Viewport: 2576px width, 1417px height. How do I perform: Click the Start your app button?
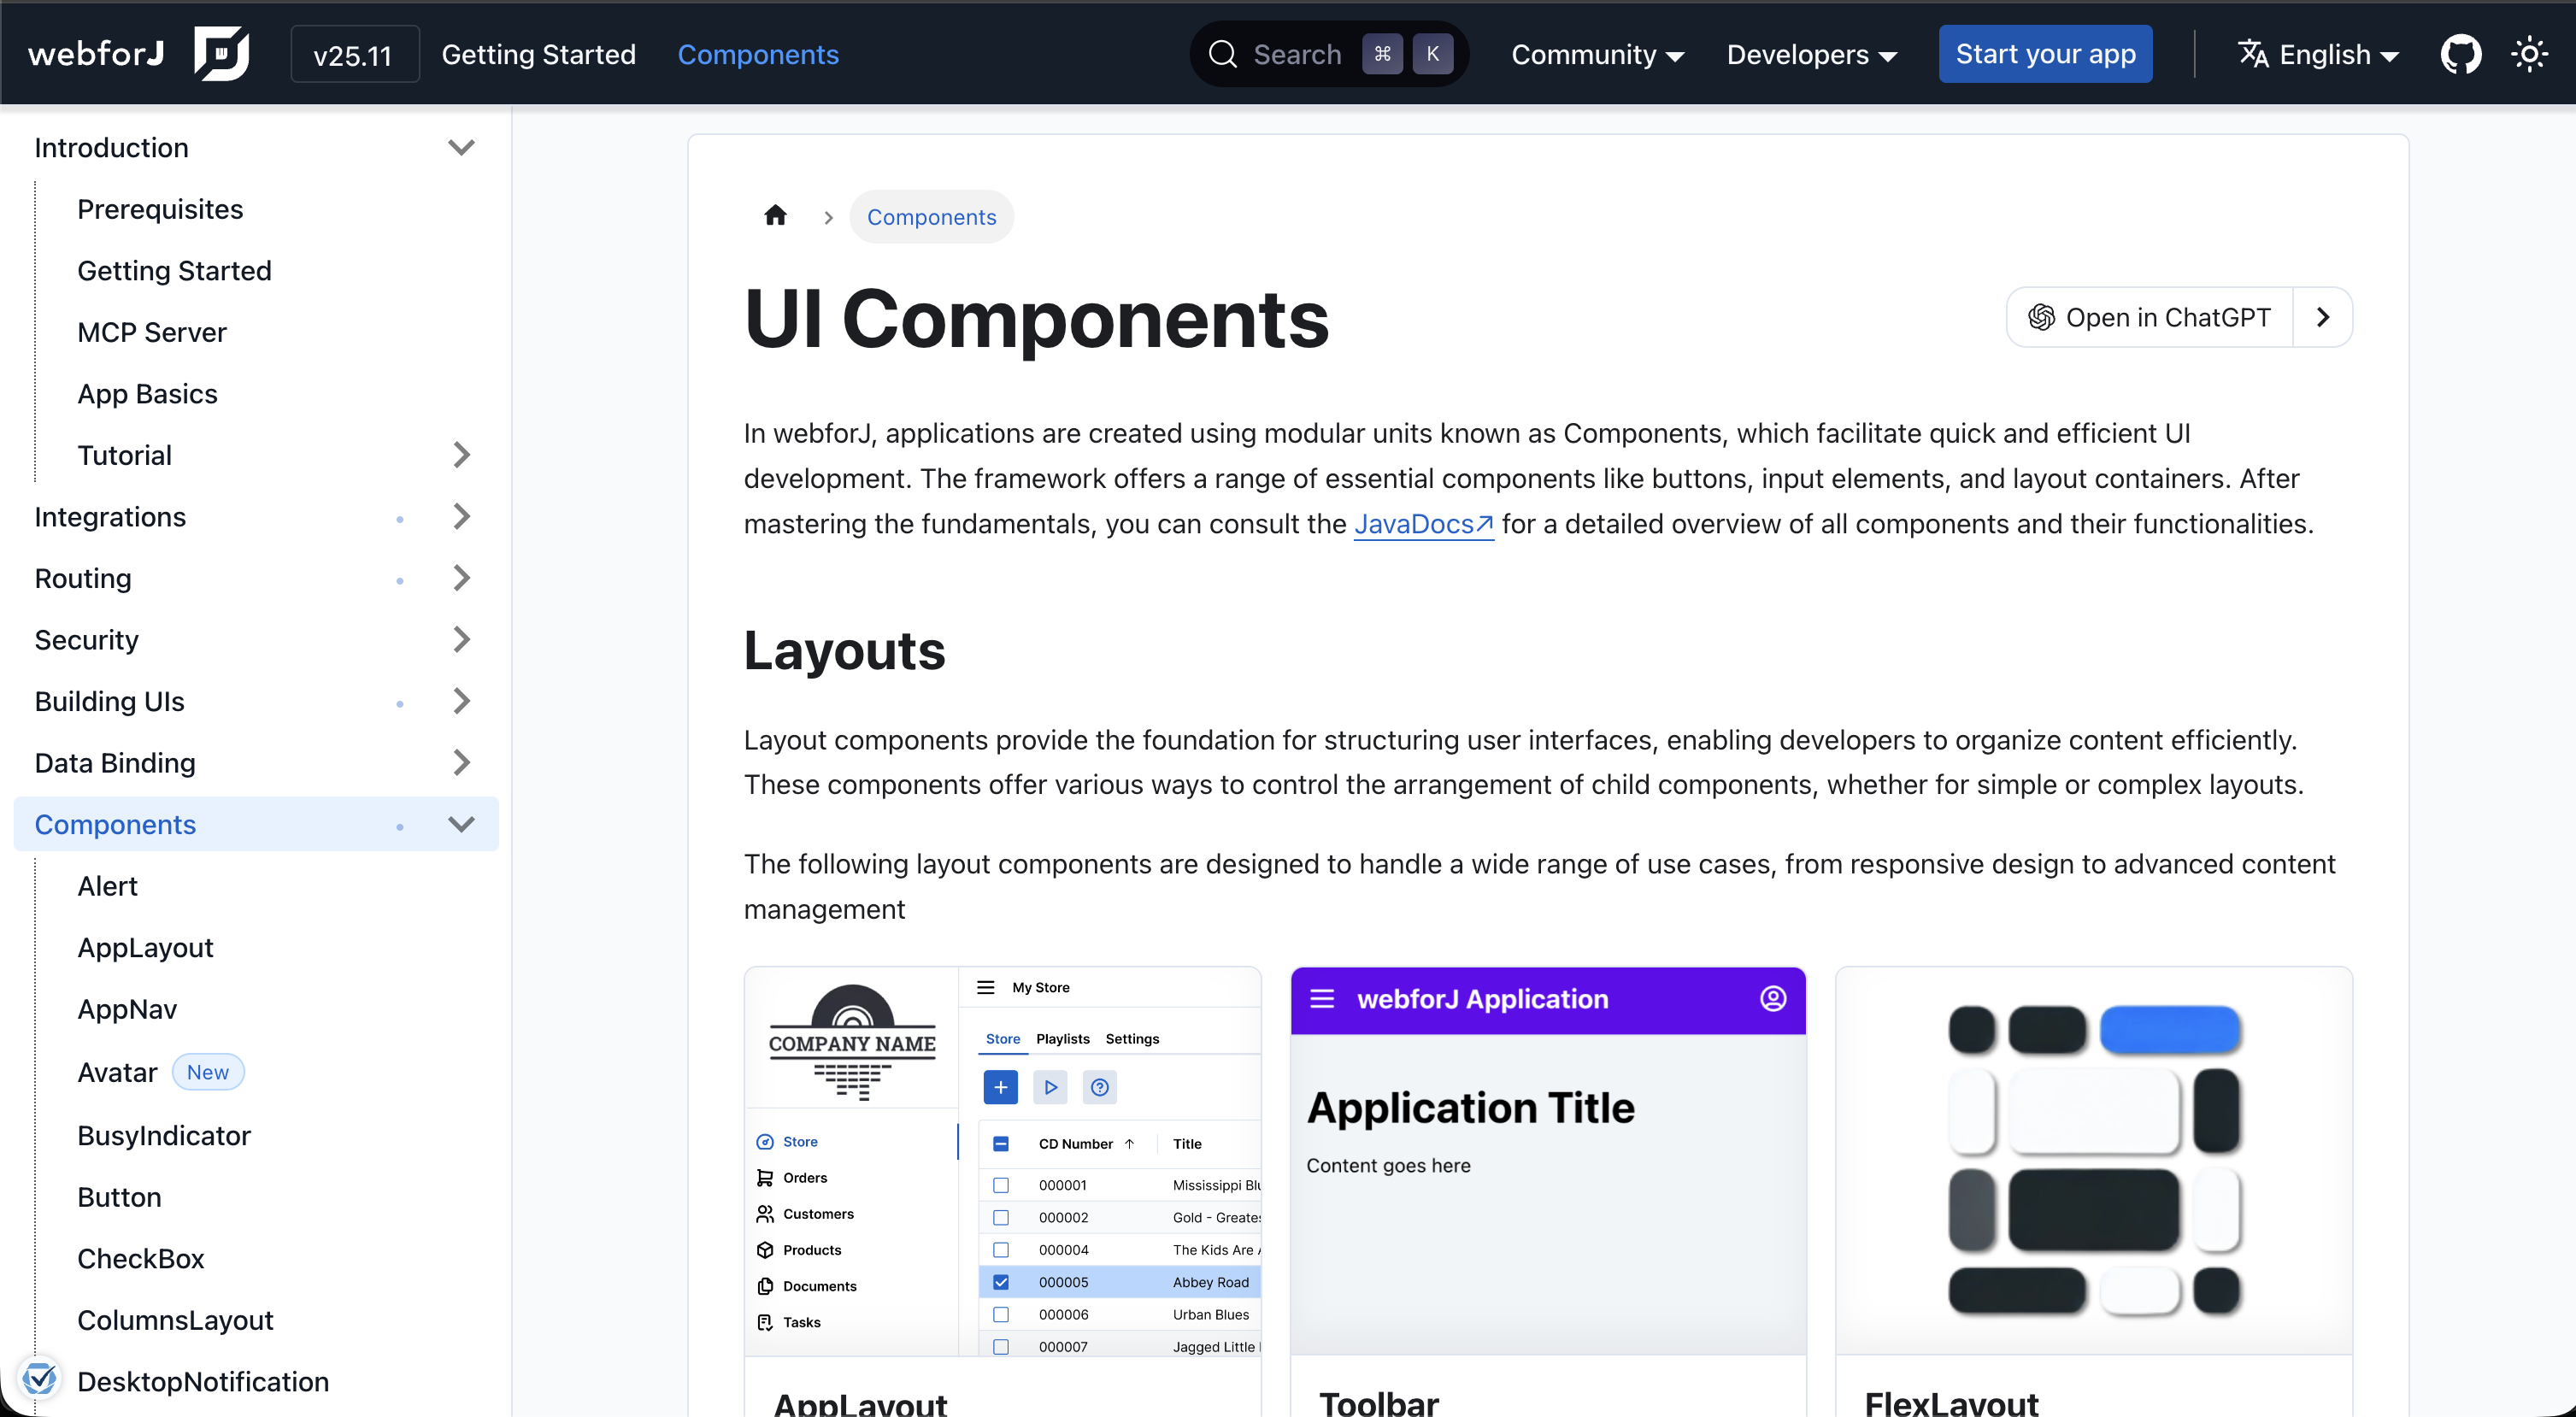click(2045, 54)
